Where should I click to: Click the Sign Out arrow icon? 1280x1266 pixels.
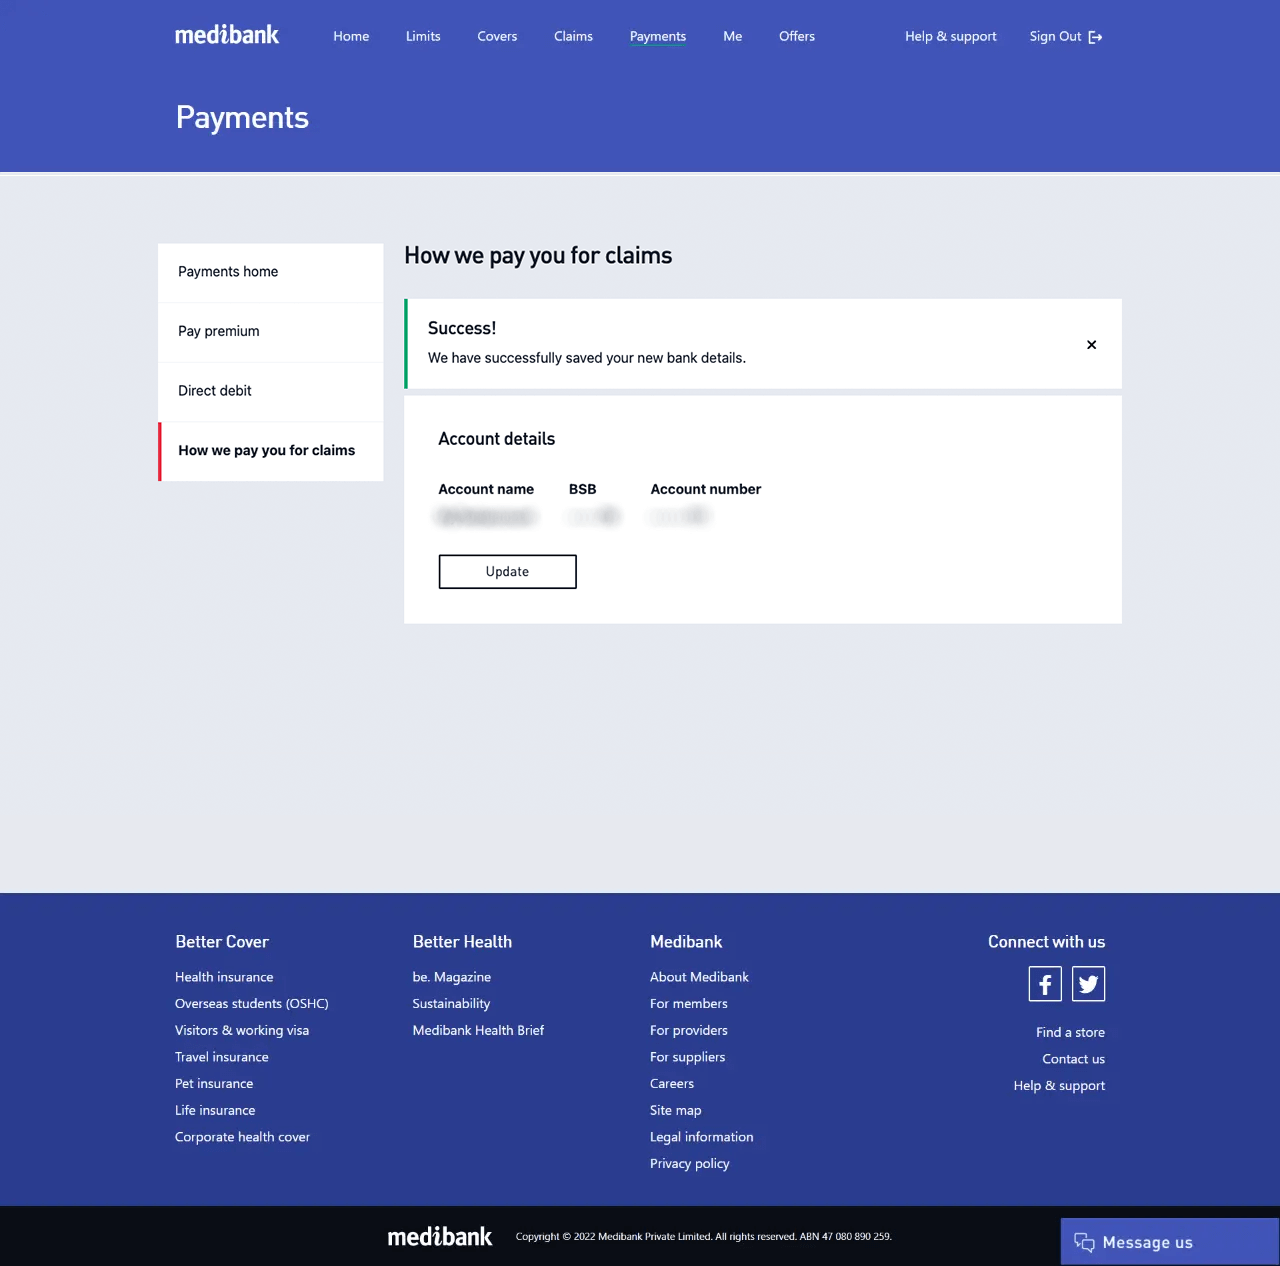[1095, 37]
